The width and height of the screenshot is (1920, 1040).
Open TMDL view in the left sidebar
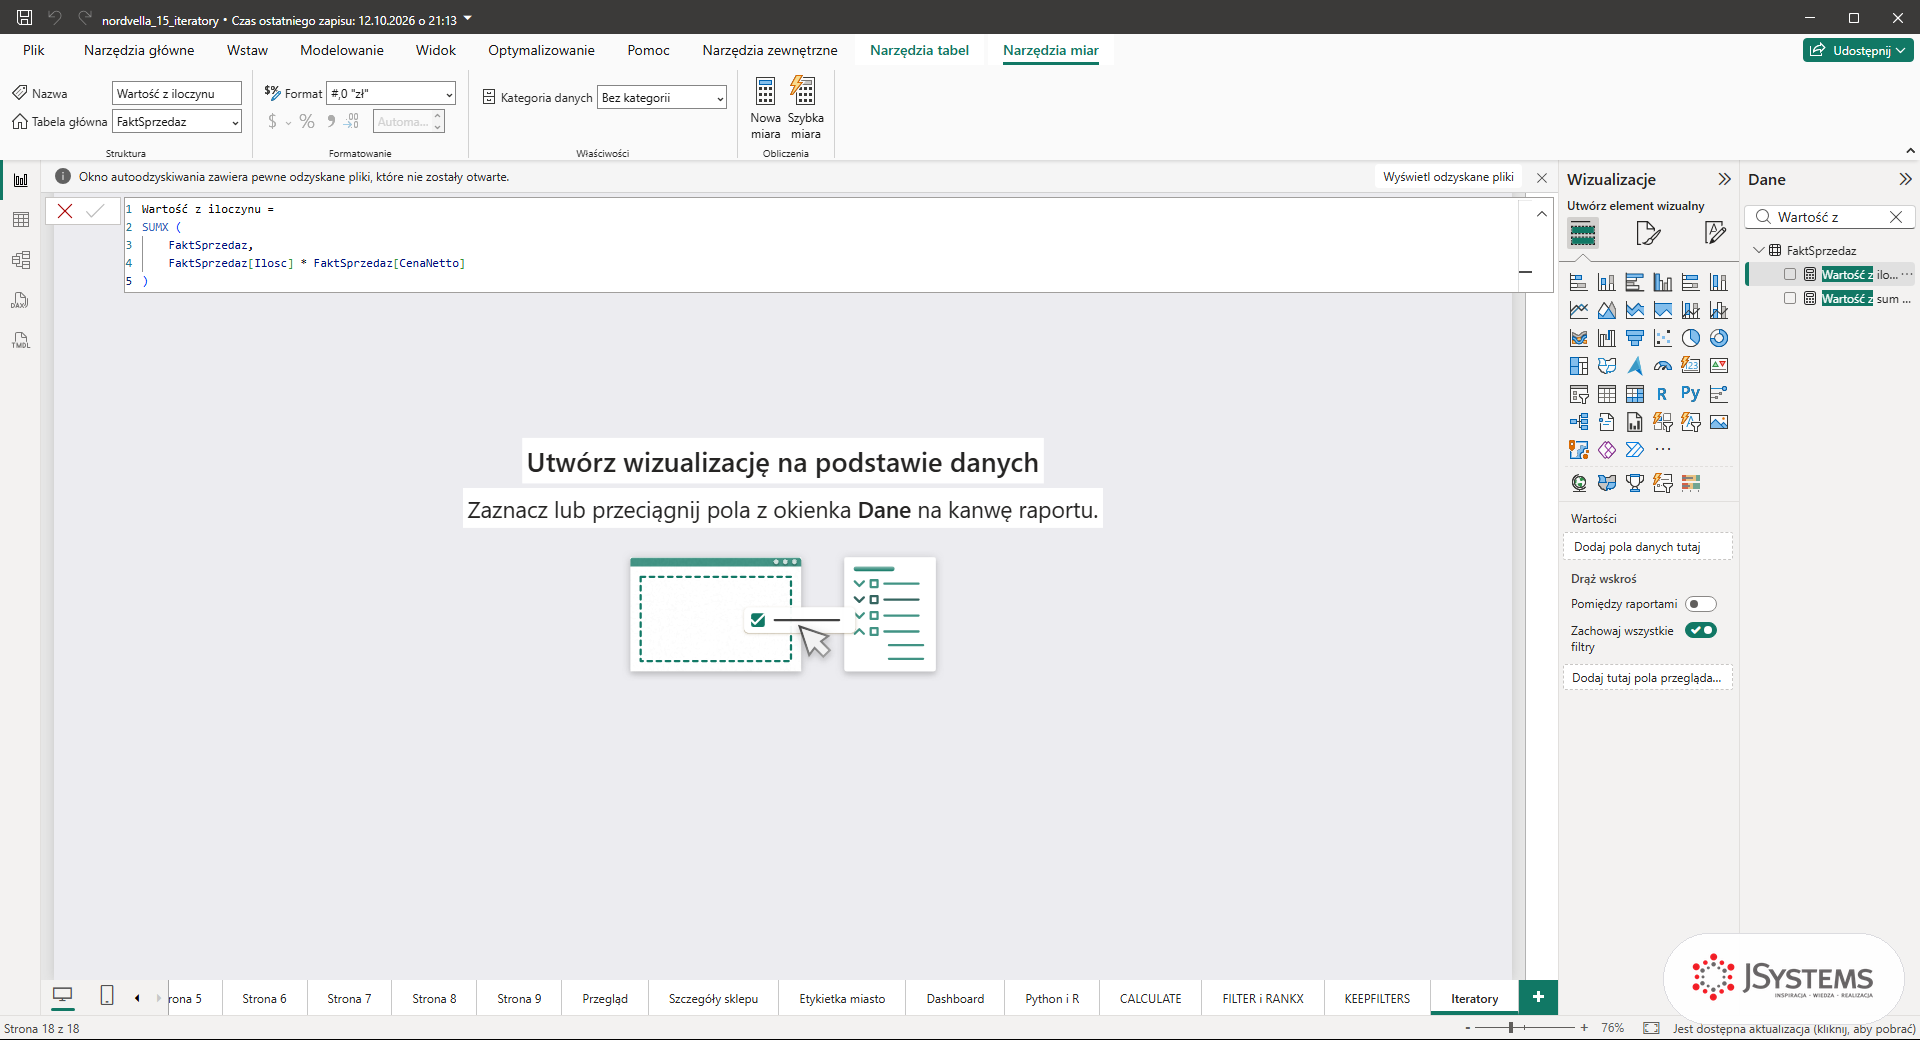21,340
